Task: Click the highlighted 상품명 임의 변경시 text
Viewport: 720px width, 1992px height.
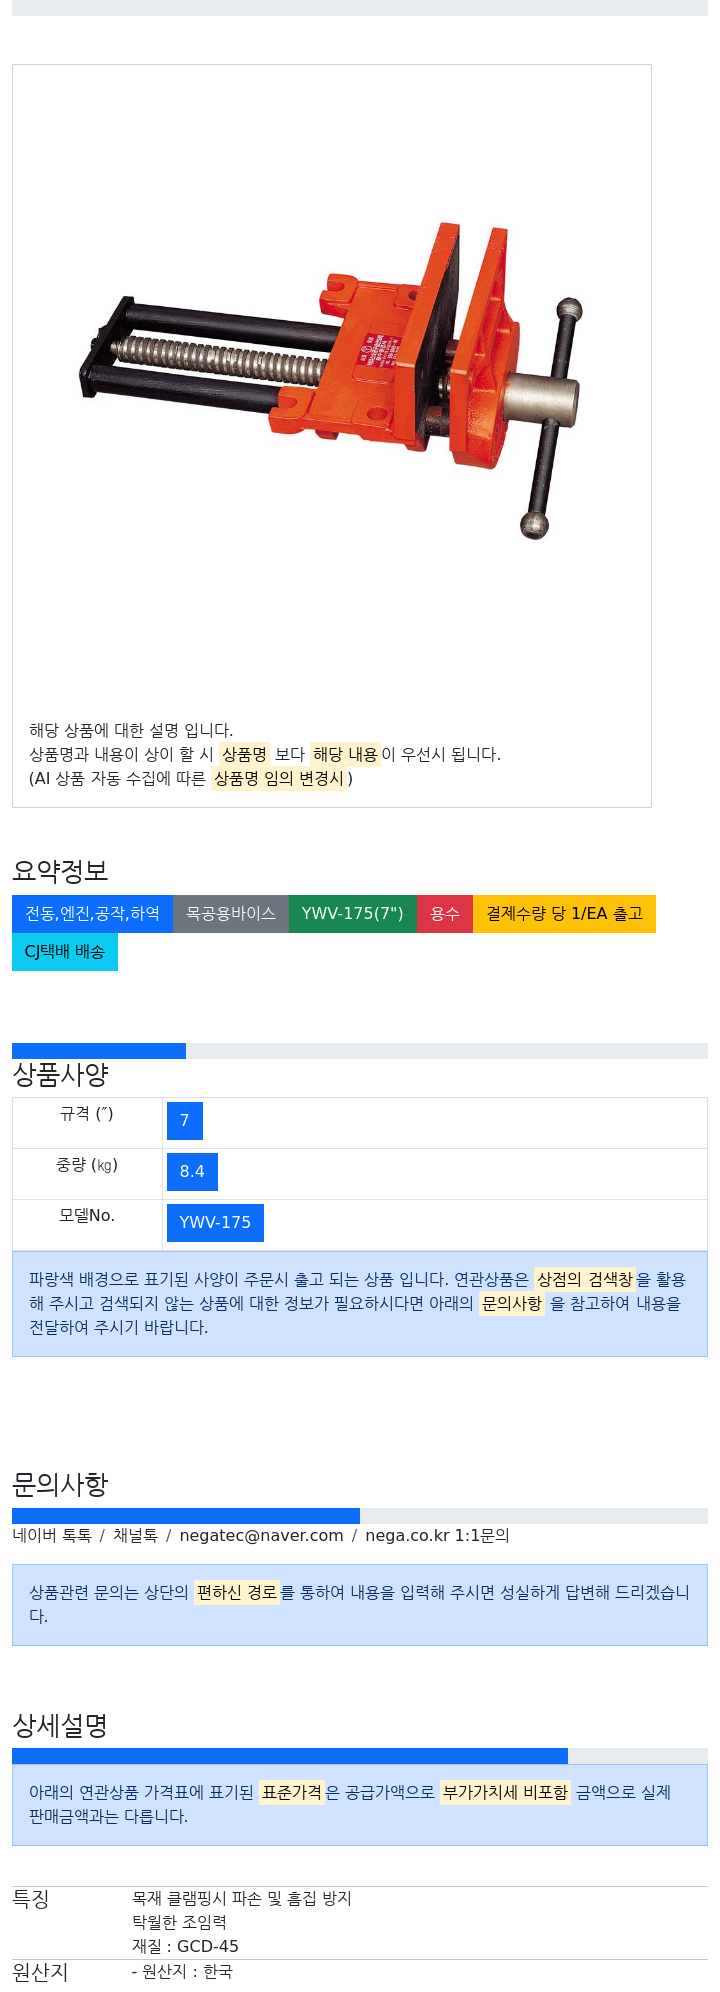Action: pos(279,779)
